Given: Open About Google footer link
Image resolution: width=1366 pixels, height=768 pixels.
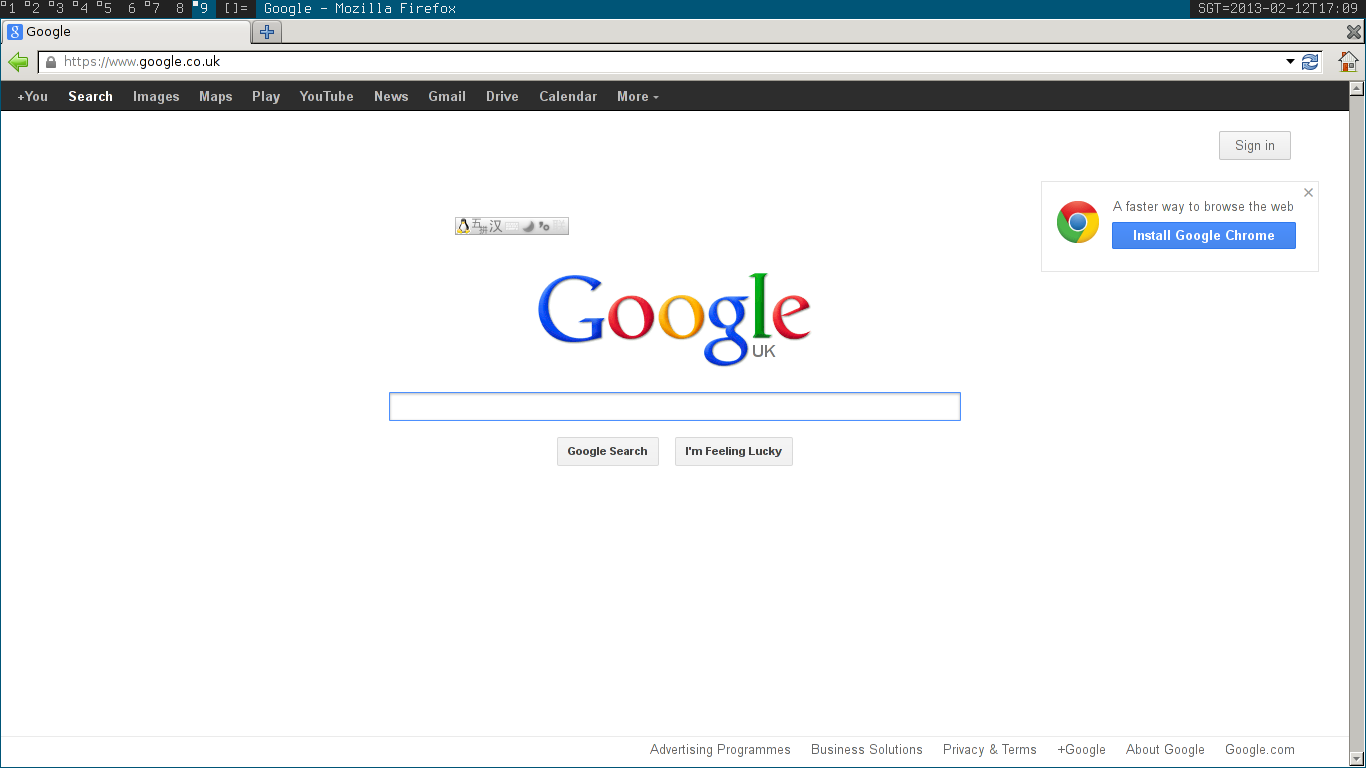Looking at the screenshot, I should (1165, 750).
